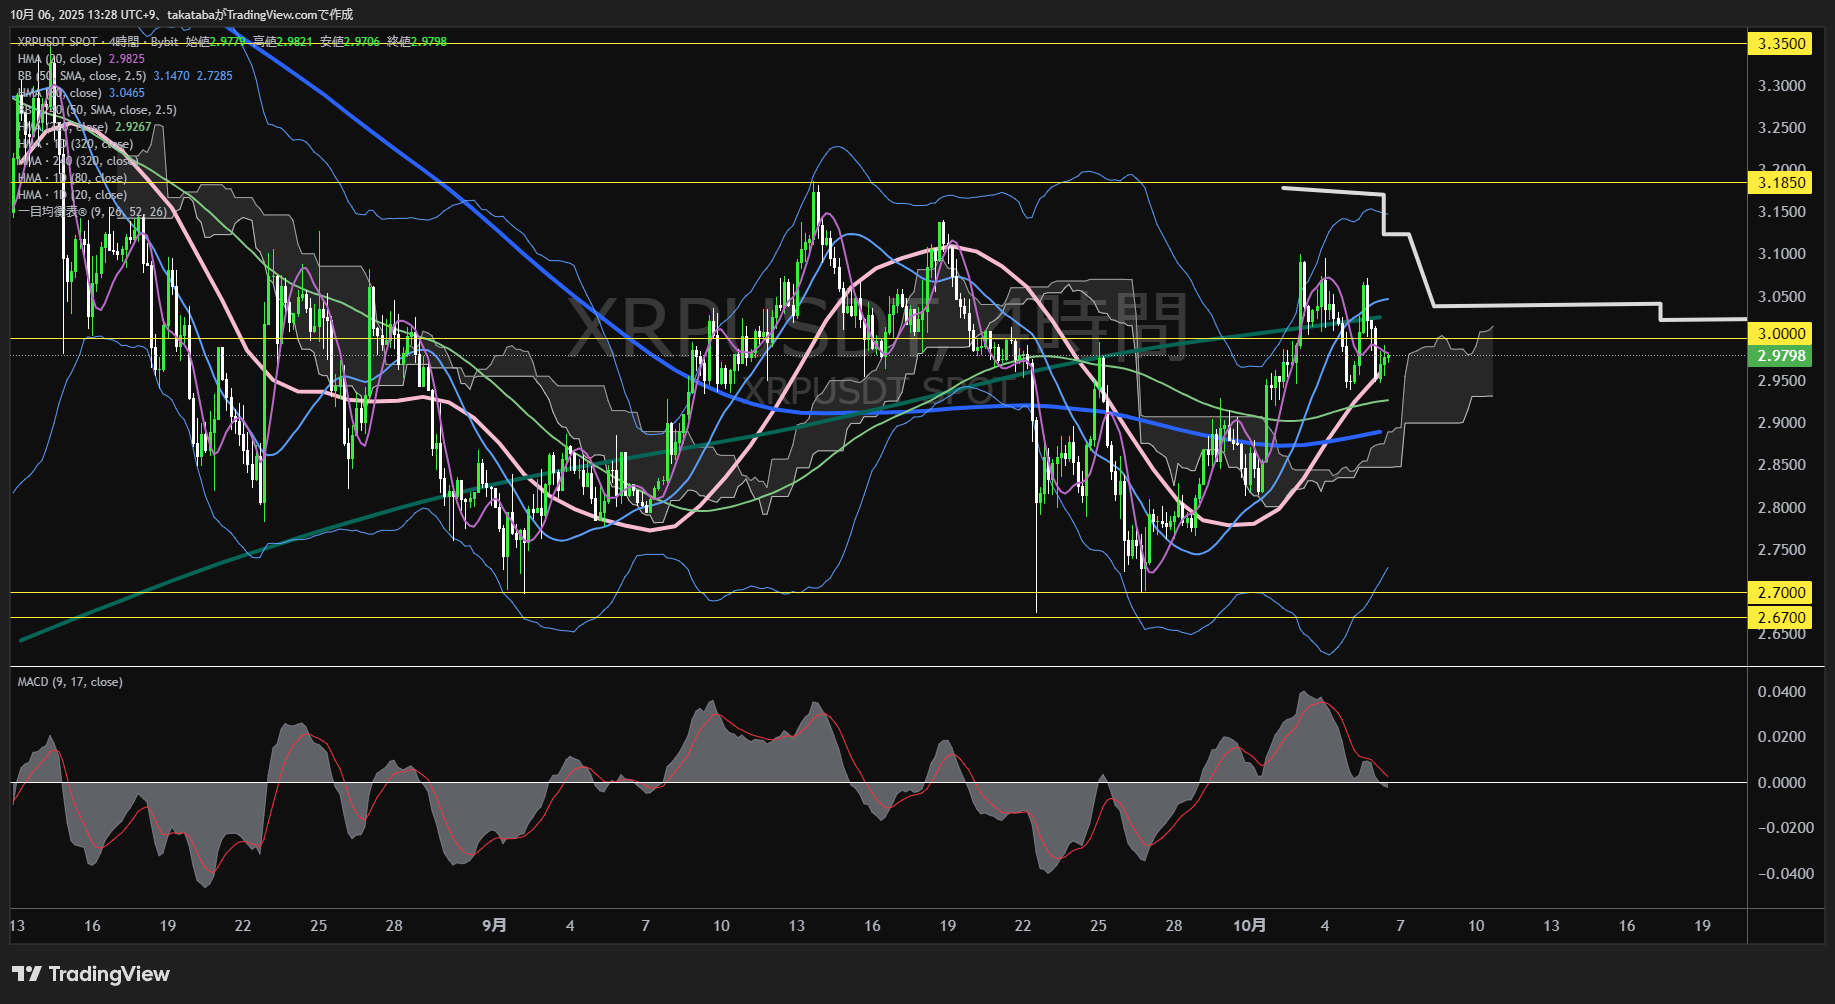1835x1004 pixels.
Task: Click the Ichimoku (9, 26, 52, 26) legend label
Action: (x=92, y=212)
